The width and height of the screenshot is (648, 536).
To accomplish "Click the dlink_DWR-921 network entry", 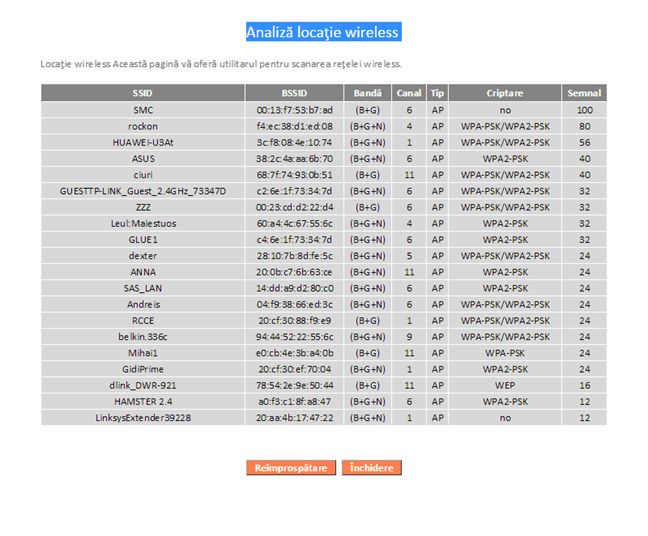I will tap(142, 385).
